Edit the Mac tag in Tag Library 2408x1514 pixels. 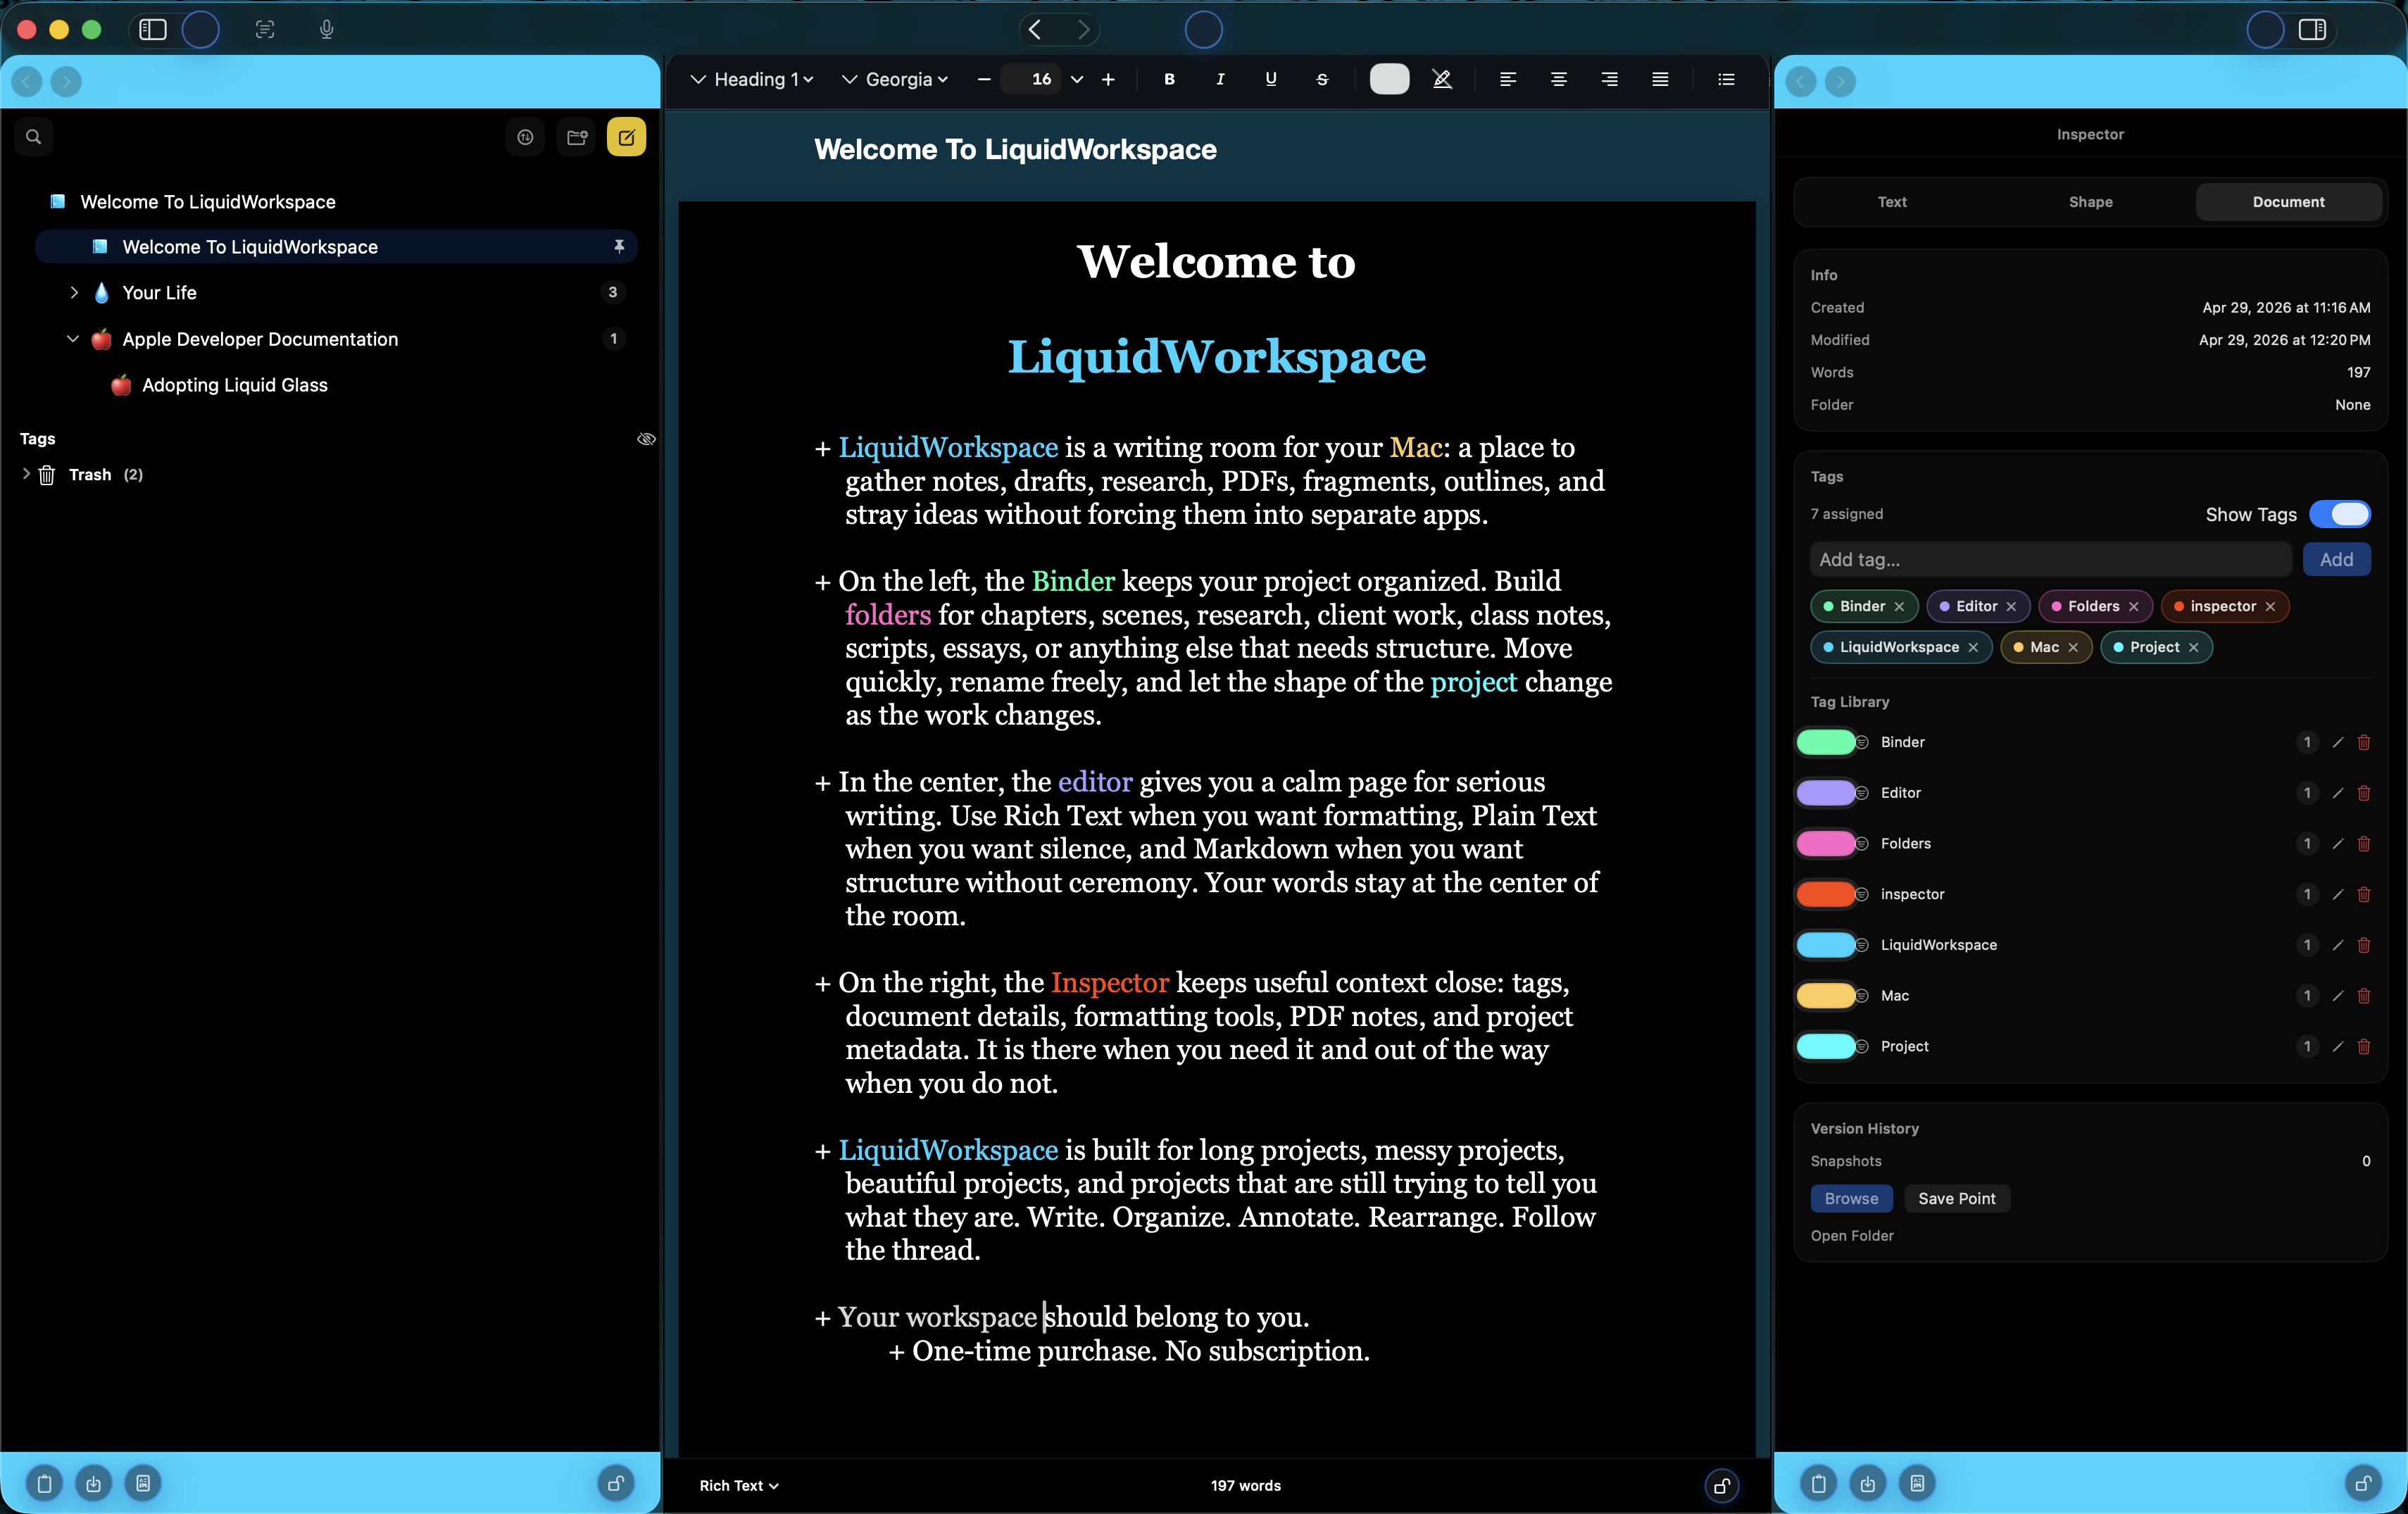click(x=2337, y=996)
